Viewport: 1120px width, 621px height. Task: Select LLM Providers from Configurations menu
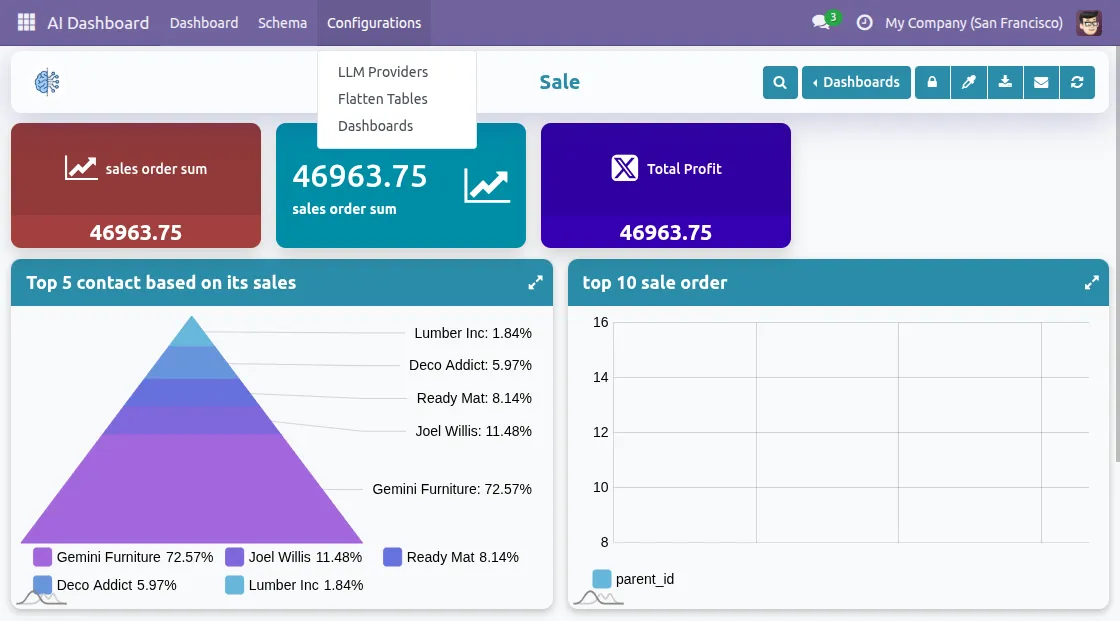[x=383, y=72]
